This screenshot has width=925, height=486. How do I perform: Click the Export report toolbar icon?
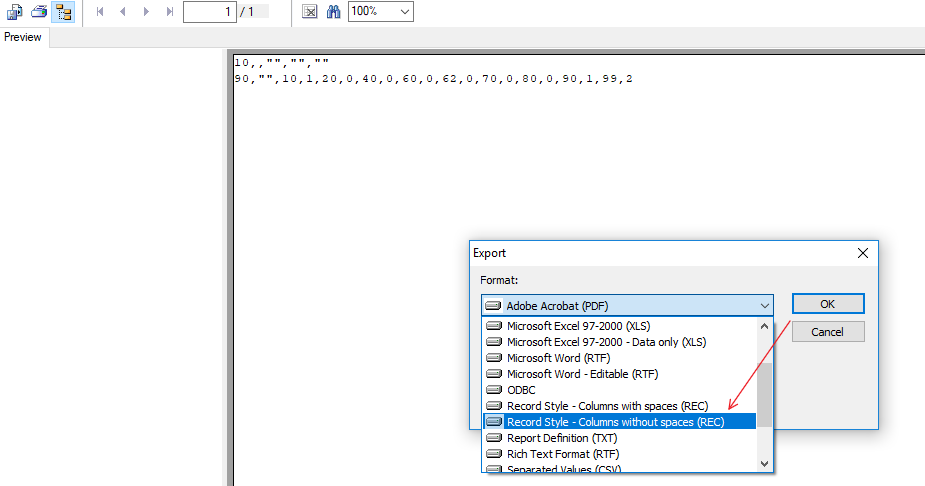click(x=15, y=12)
